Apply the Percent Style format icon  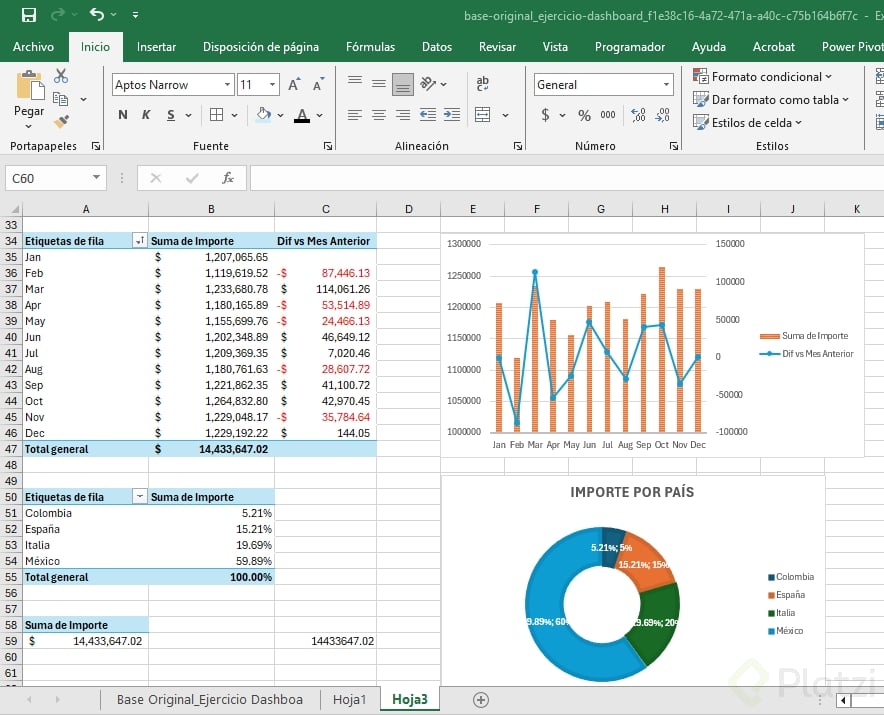click(584, 115)
